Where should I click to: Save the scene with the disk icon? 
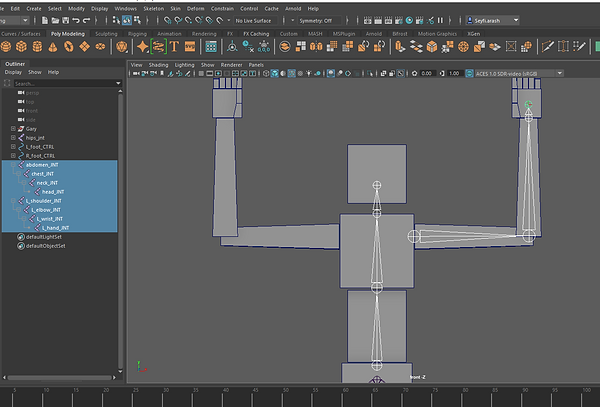65,20
